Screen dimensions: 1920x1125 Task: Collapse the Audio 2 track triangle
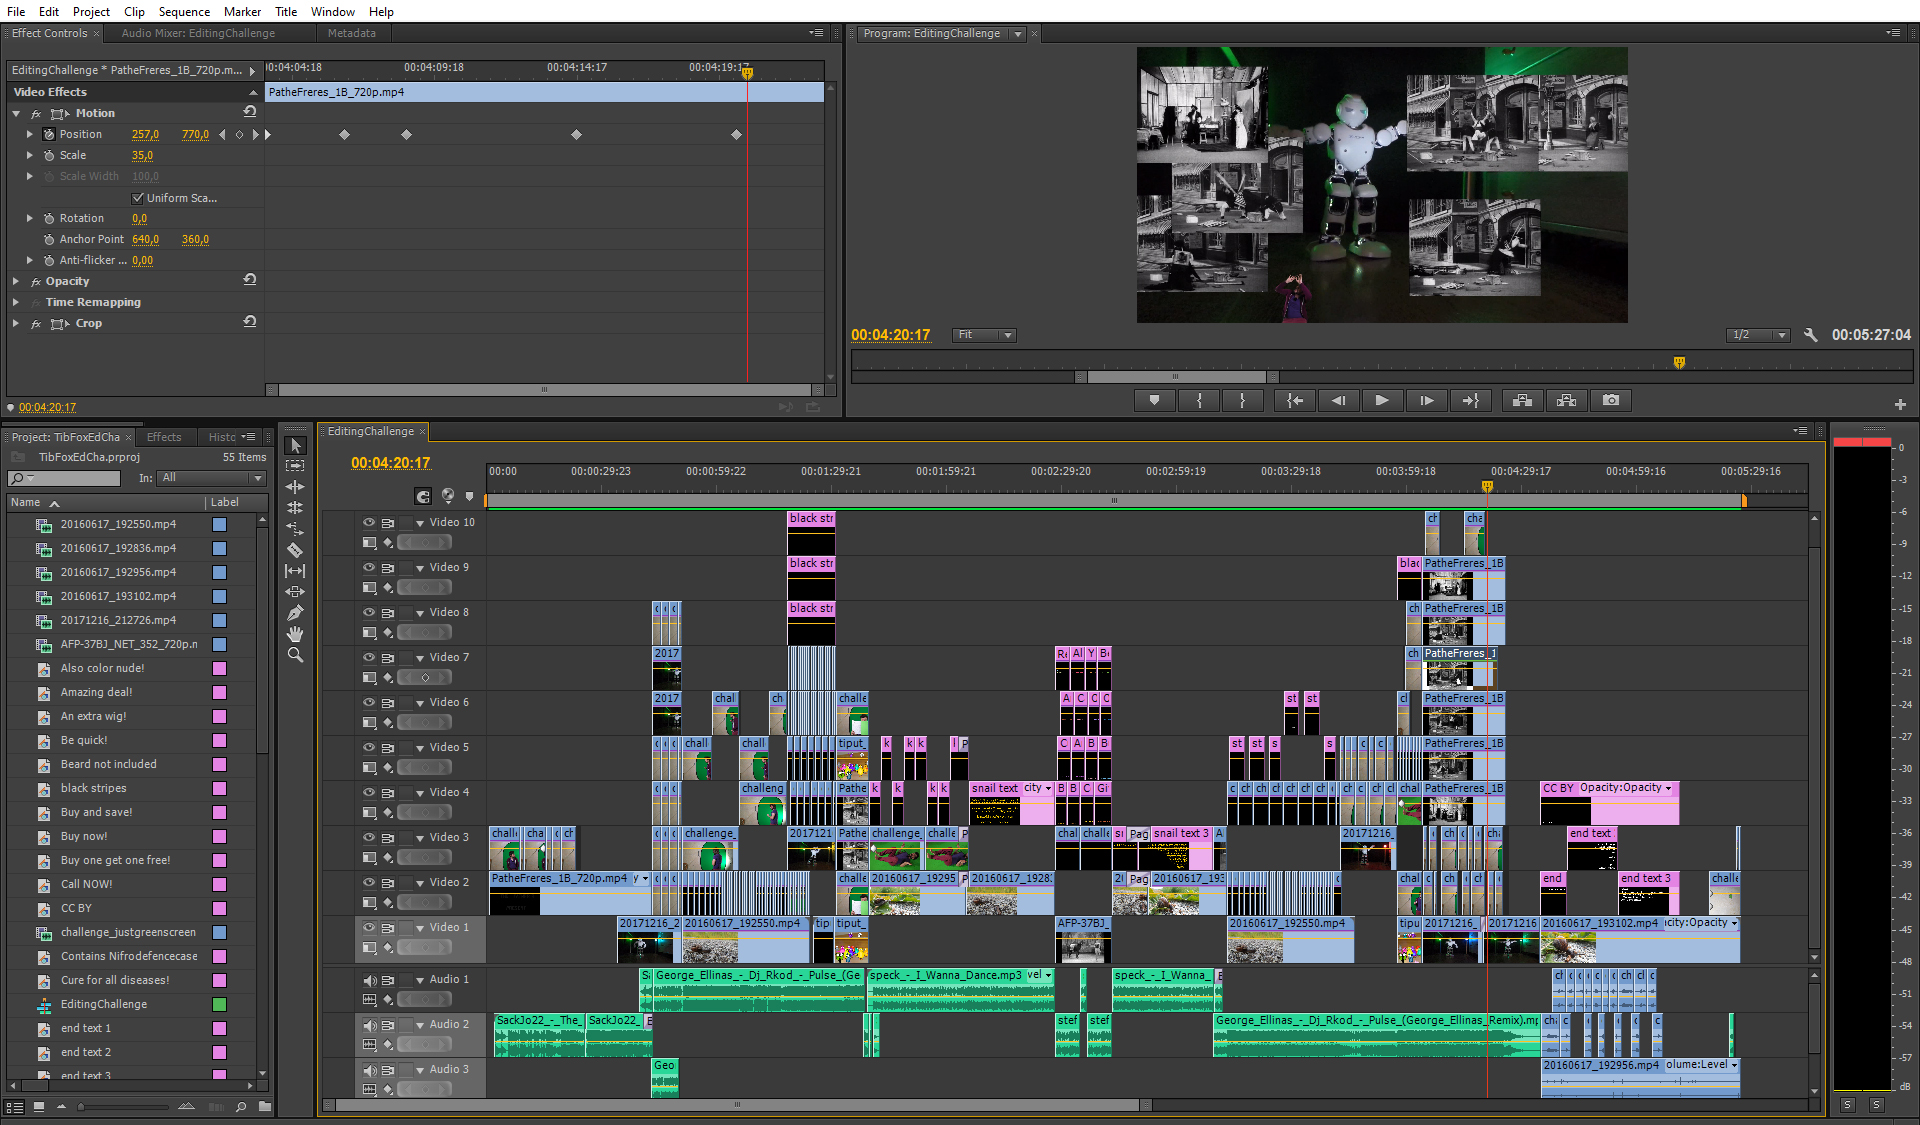(420, 1025)
